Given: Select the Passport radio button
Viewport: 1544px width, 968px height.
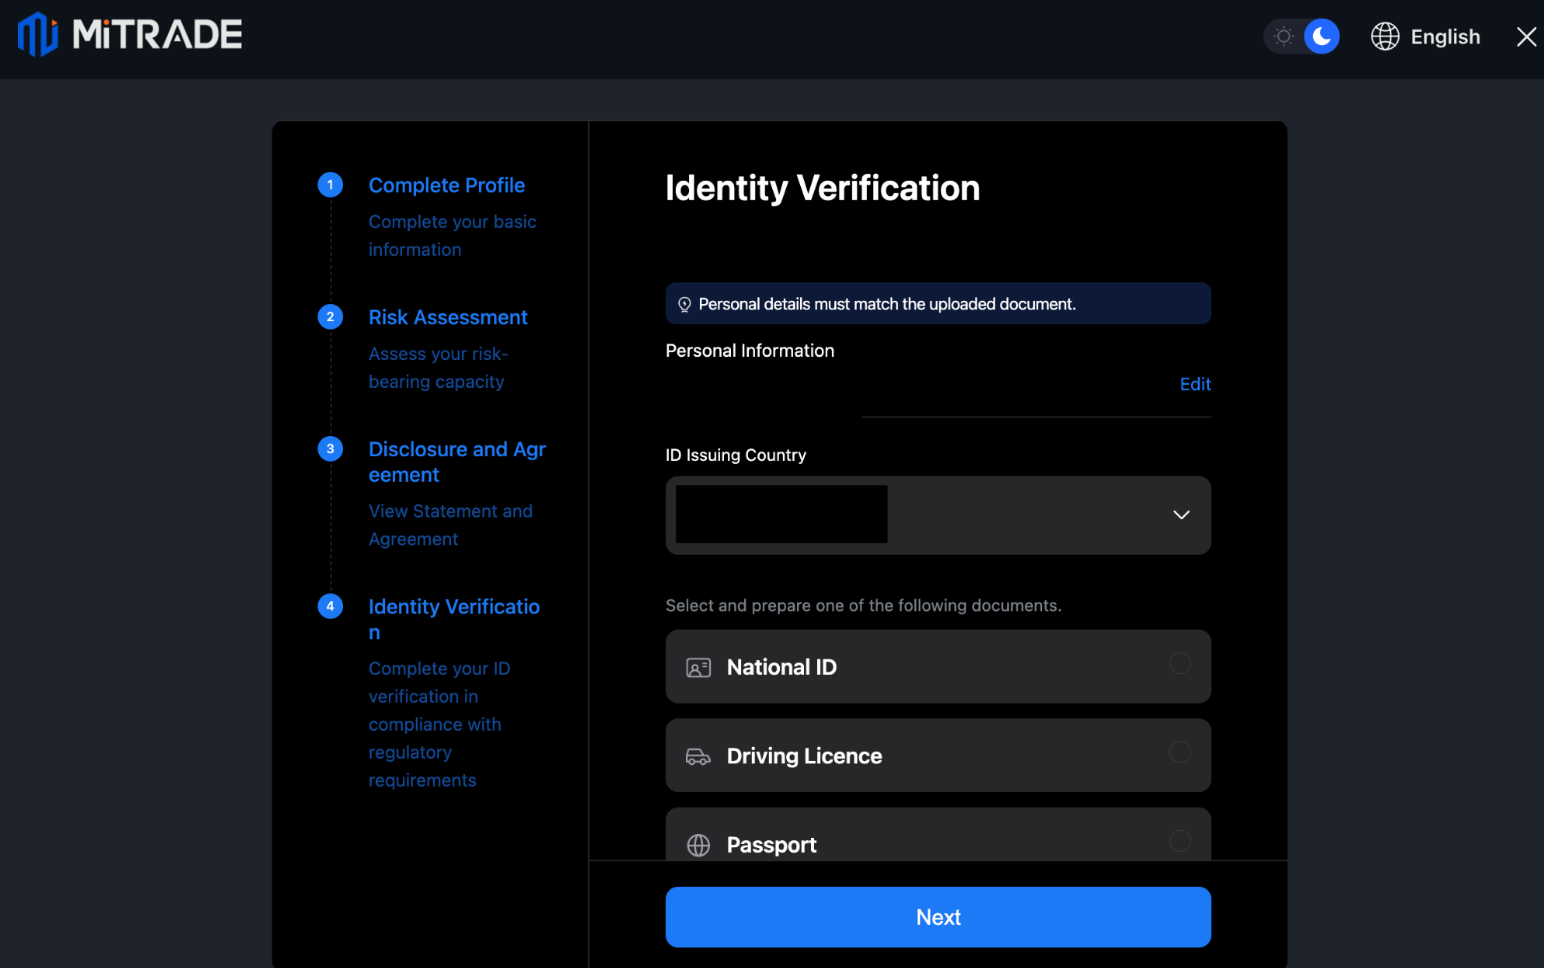Looking at the screenshot, I should click(x=1180, y=841).
